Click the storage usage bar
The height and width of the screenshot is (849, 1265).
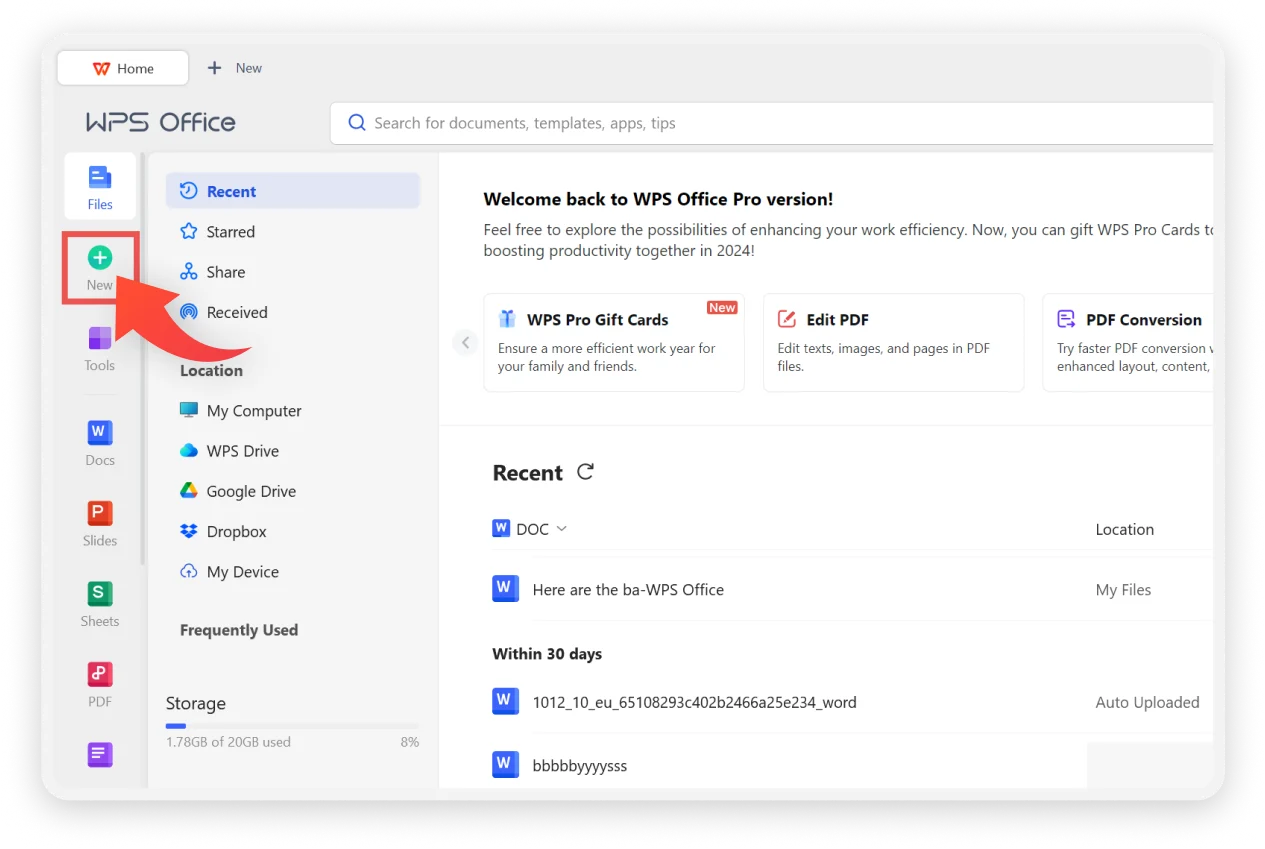point(292,726)
